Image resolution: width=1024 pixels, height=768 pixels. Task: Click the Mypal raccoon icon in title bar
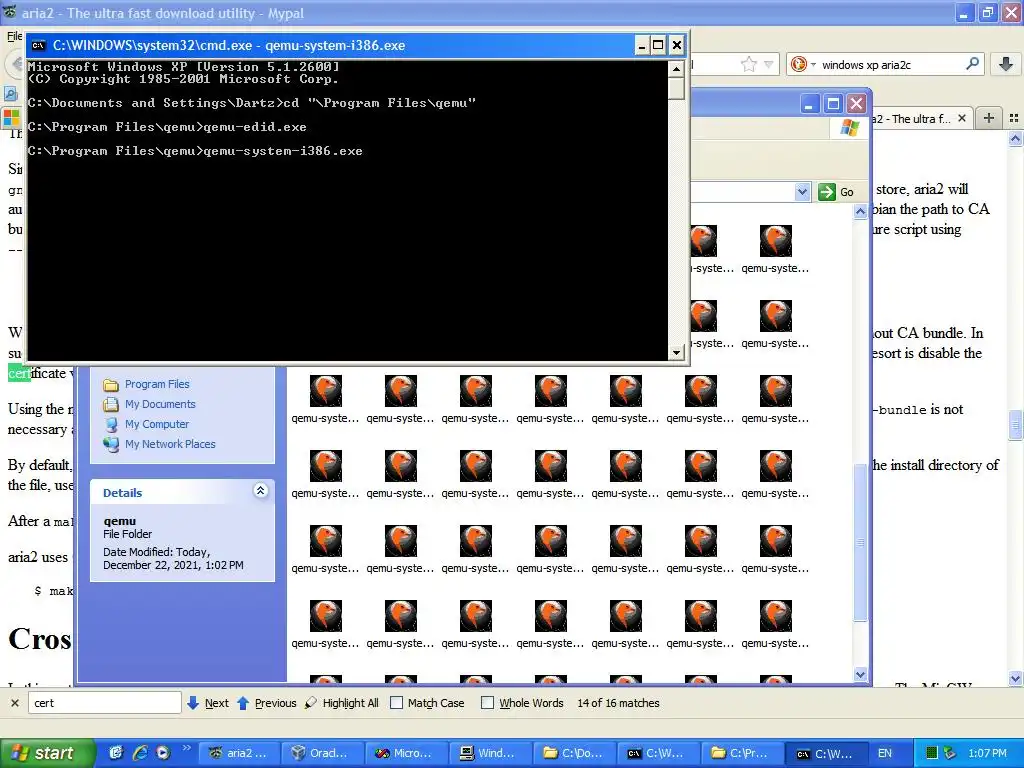[x=9, y=12]
